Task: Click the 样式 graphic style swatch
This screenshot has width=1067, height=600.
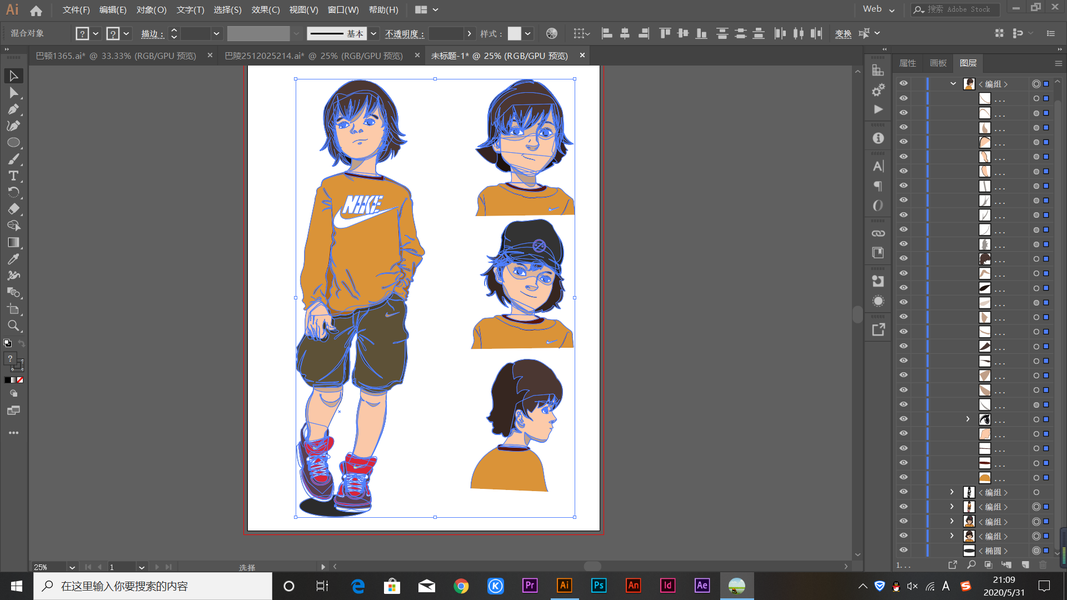Action: (x=514, y=33)
